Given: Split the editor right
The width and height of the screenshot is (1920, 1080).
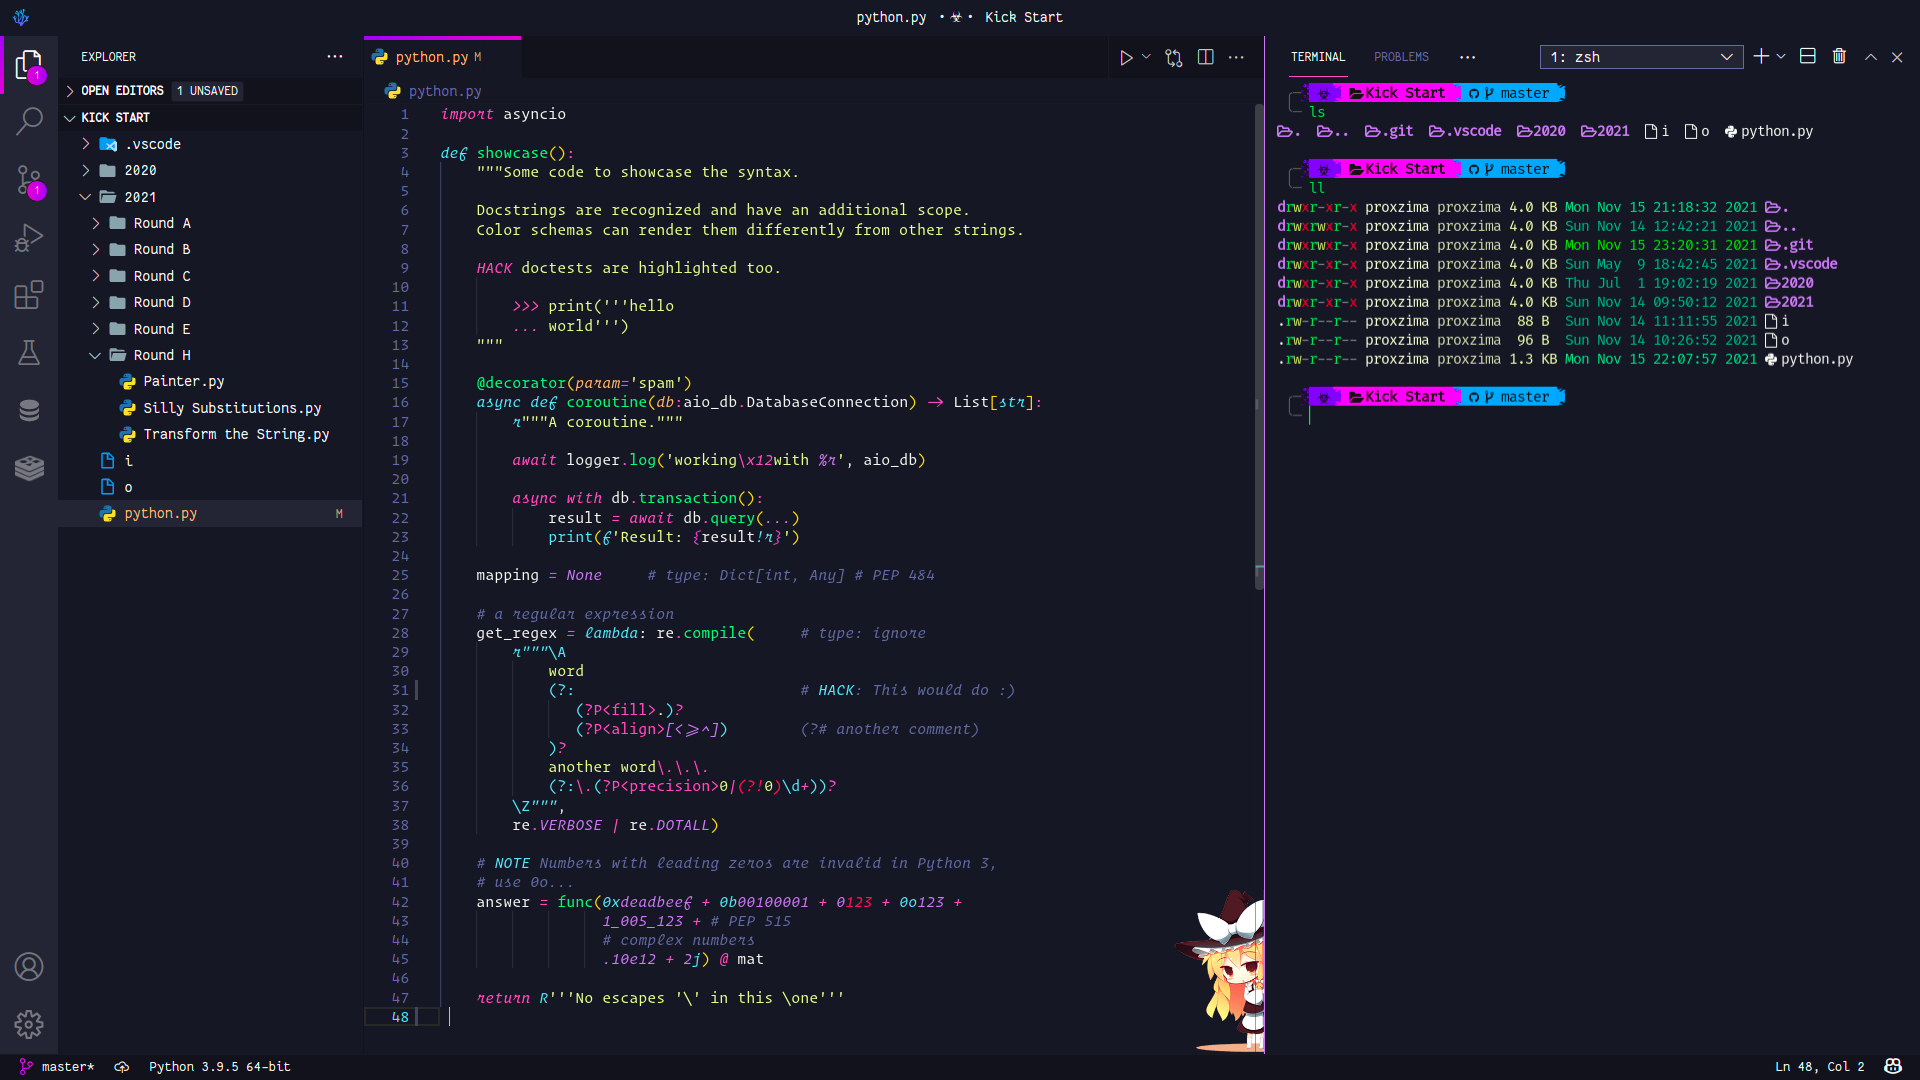Looking at the screenshot, I should pos(1205,58).
